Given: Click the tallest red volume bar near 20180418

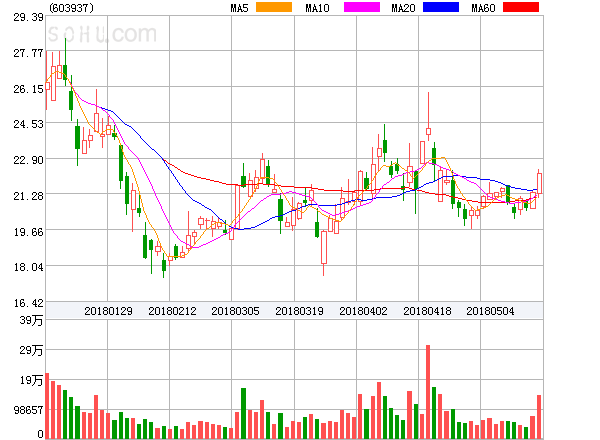Looking at the screenshot, I should click(x=428, y=392).
